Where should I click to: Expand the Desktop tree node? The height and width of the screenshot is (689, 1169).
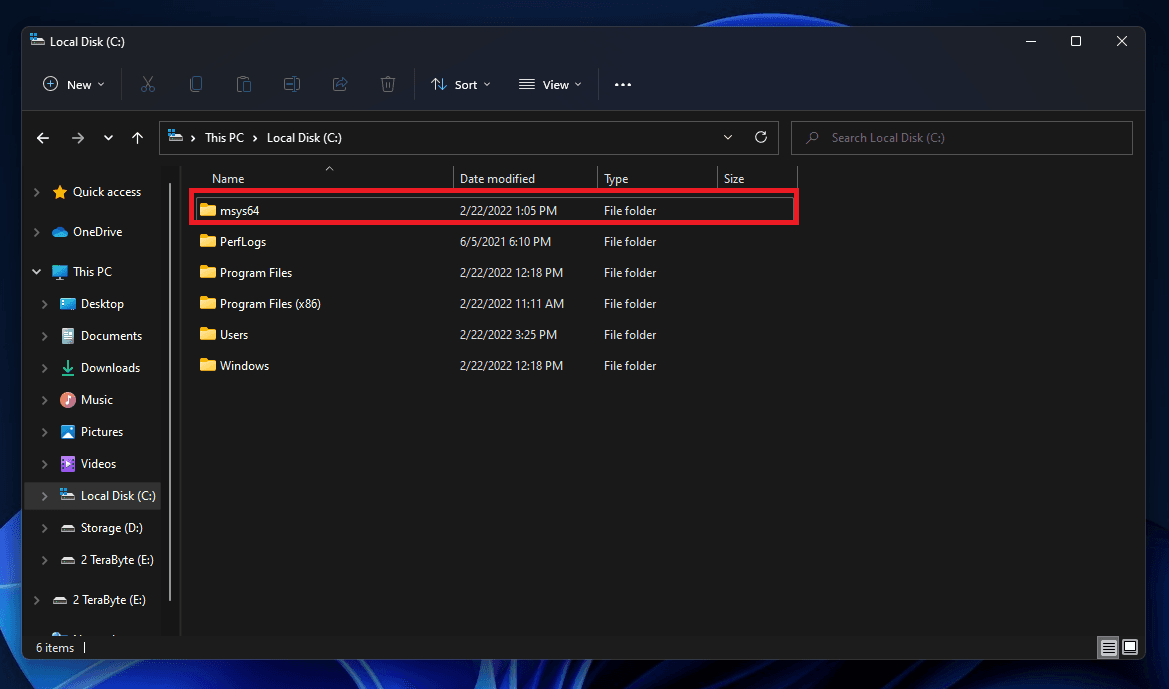[x=44, y=304]
